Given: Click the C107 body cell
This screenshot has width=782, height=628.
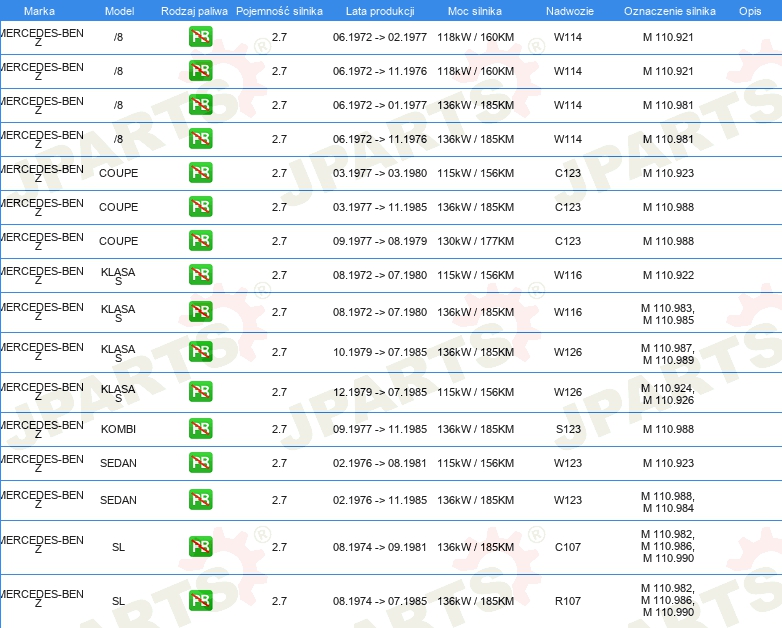Looking at the screenshot, I should pyautogui.click(x=568, y=547).
